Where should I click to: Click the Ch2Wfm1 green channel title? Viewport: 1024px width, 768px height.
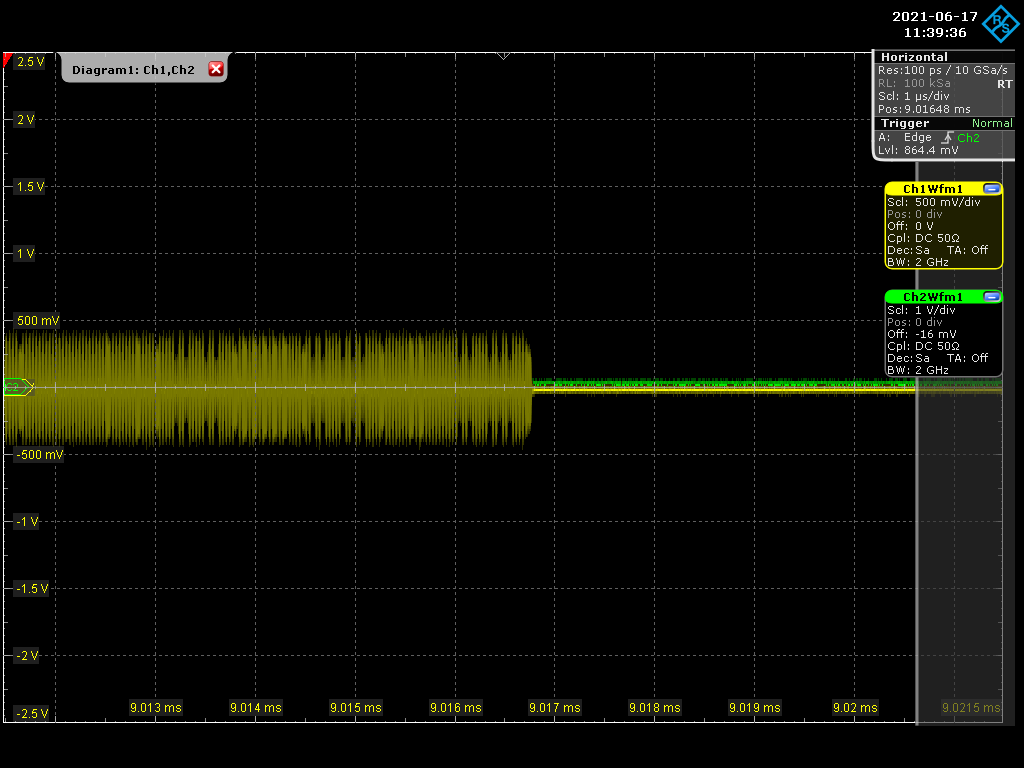tap(932, 297)
